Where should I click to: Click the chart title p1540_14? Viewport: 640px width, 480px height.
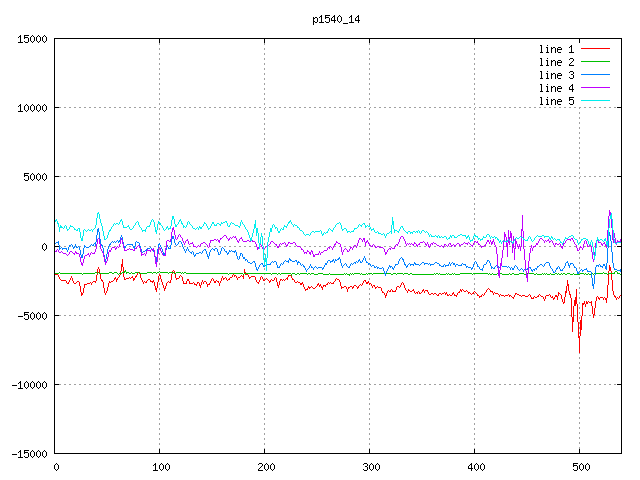336,20
